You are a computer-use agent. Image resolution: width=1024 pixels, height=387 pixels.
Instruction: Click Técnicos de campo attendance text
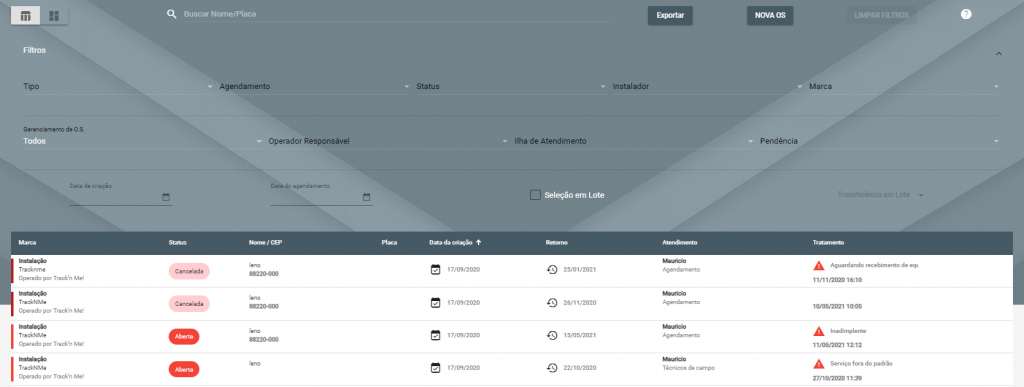click(688, 367)
